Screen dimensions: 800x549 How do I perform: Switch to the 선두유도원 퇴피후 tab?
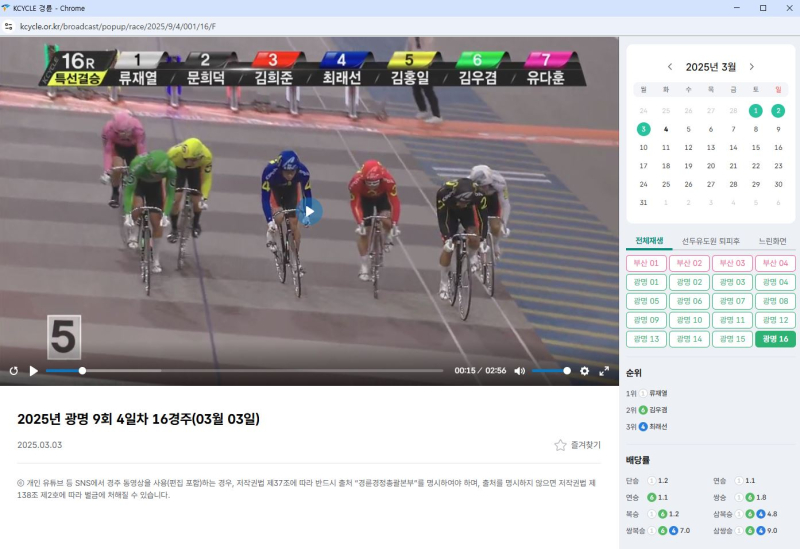[711, 241]
